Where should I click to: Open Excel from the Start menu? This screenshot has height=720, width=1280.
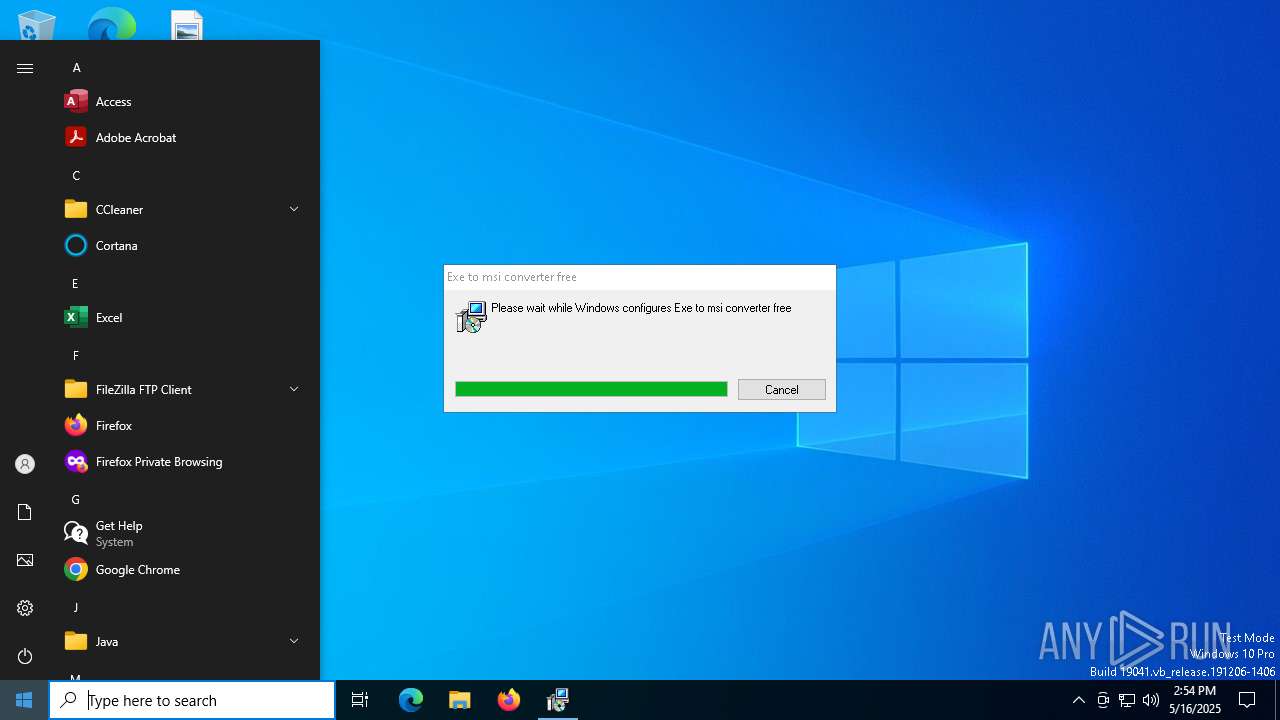coord(184,317)
